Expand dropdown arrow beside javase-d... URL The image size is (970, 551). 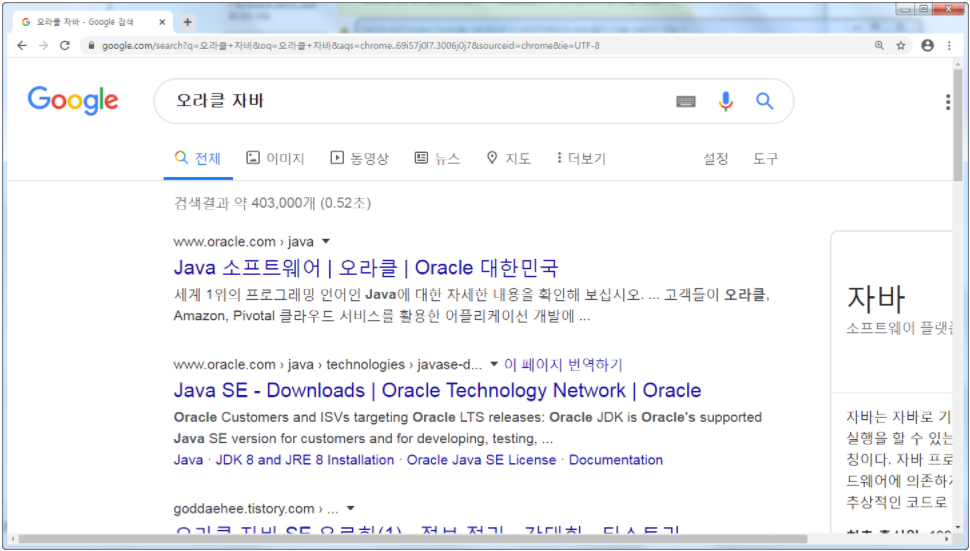(494, 364)
